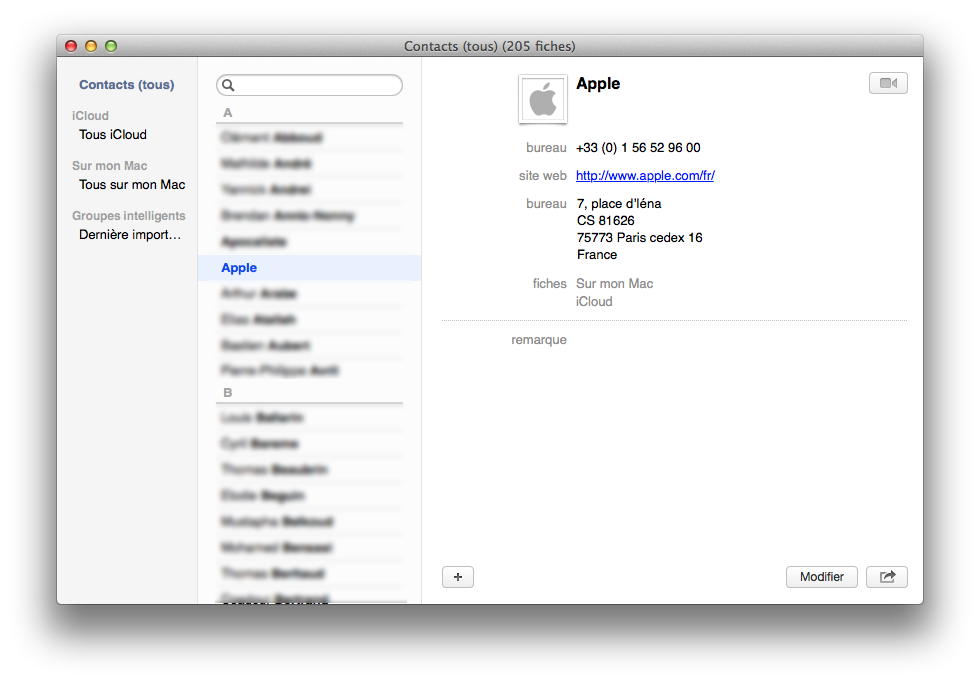Open the http://www.apple.com/fr/ link

click(645, 176)
